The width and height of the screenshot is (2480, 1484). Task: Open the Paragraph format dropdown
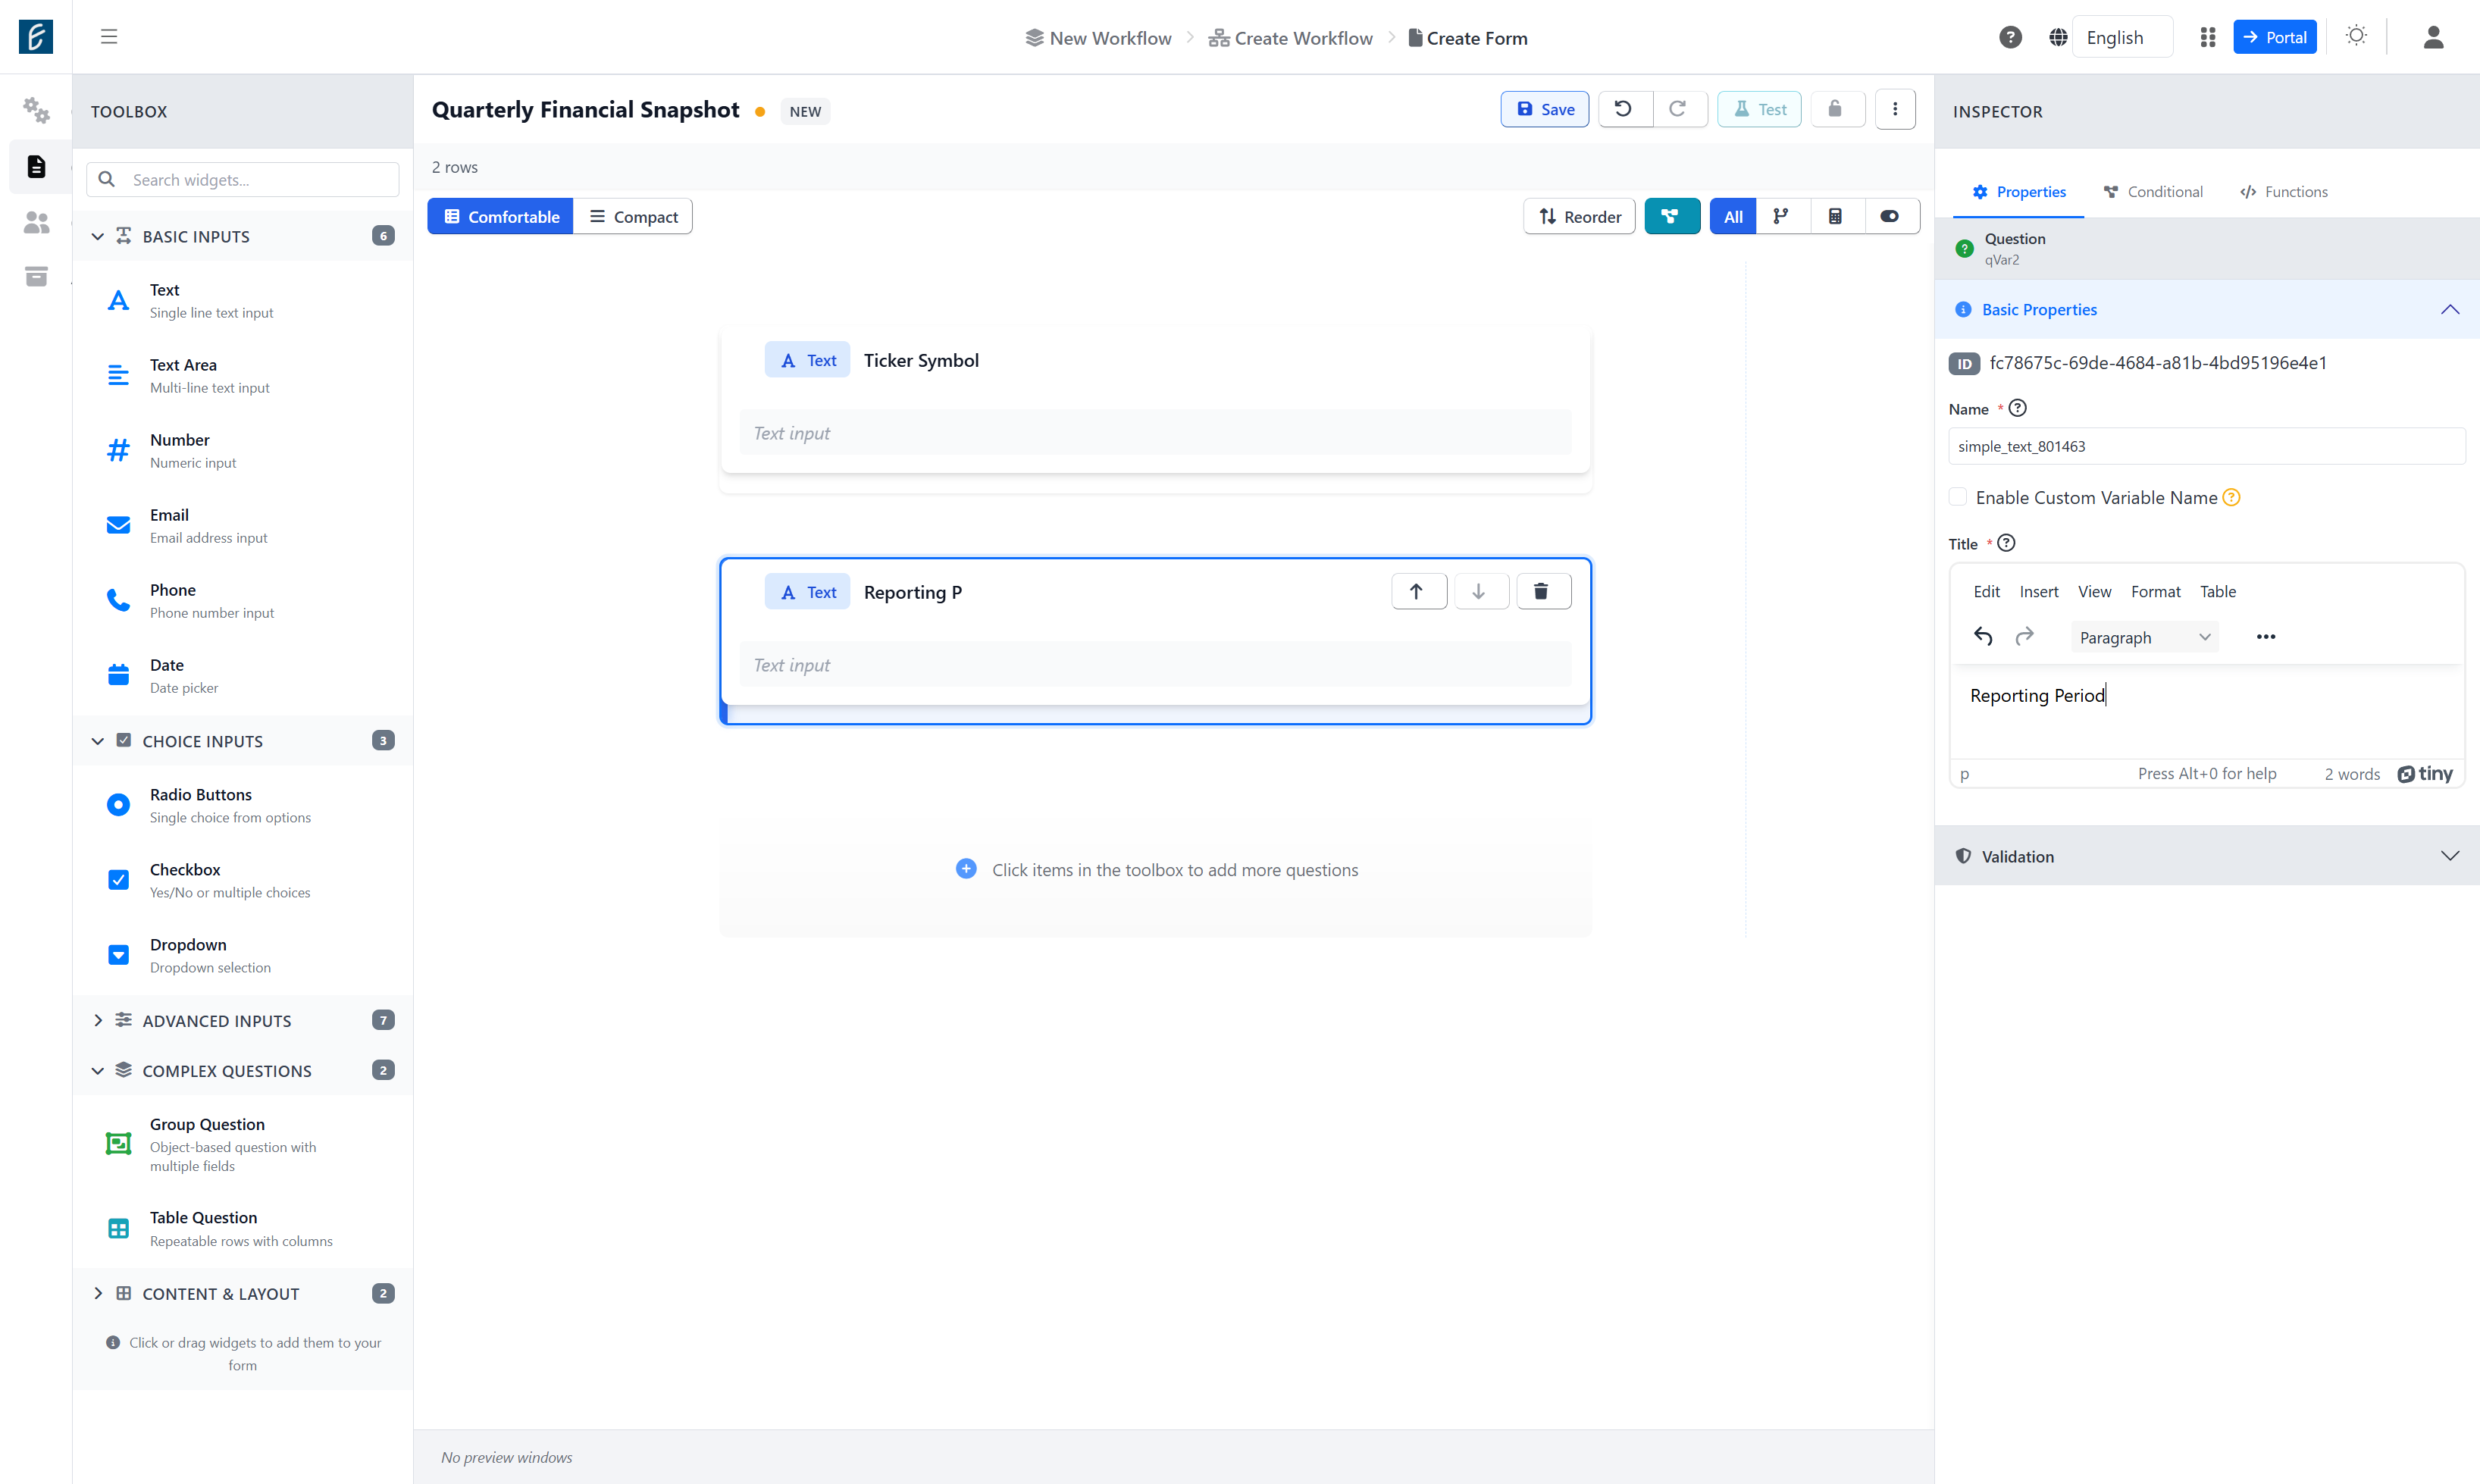point(2144,637)
